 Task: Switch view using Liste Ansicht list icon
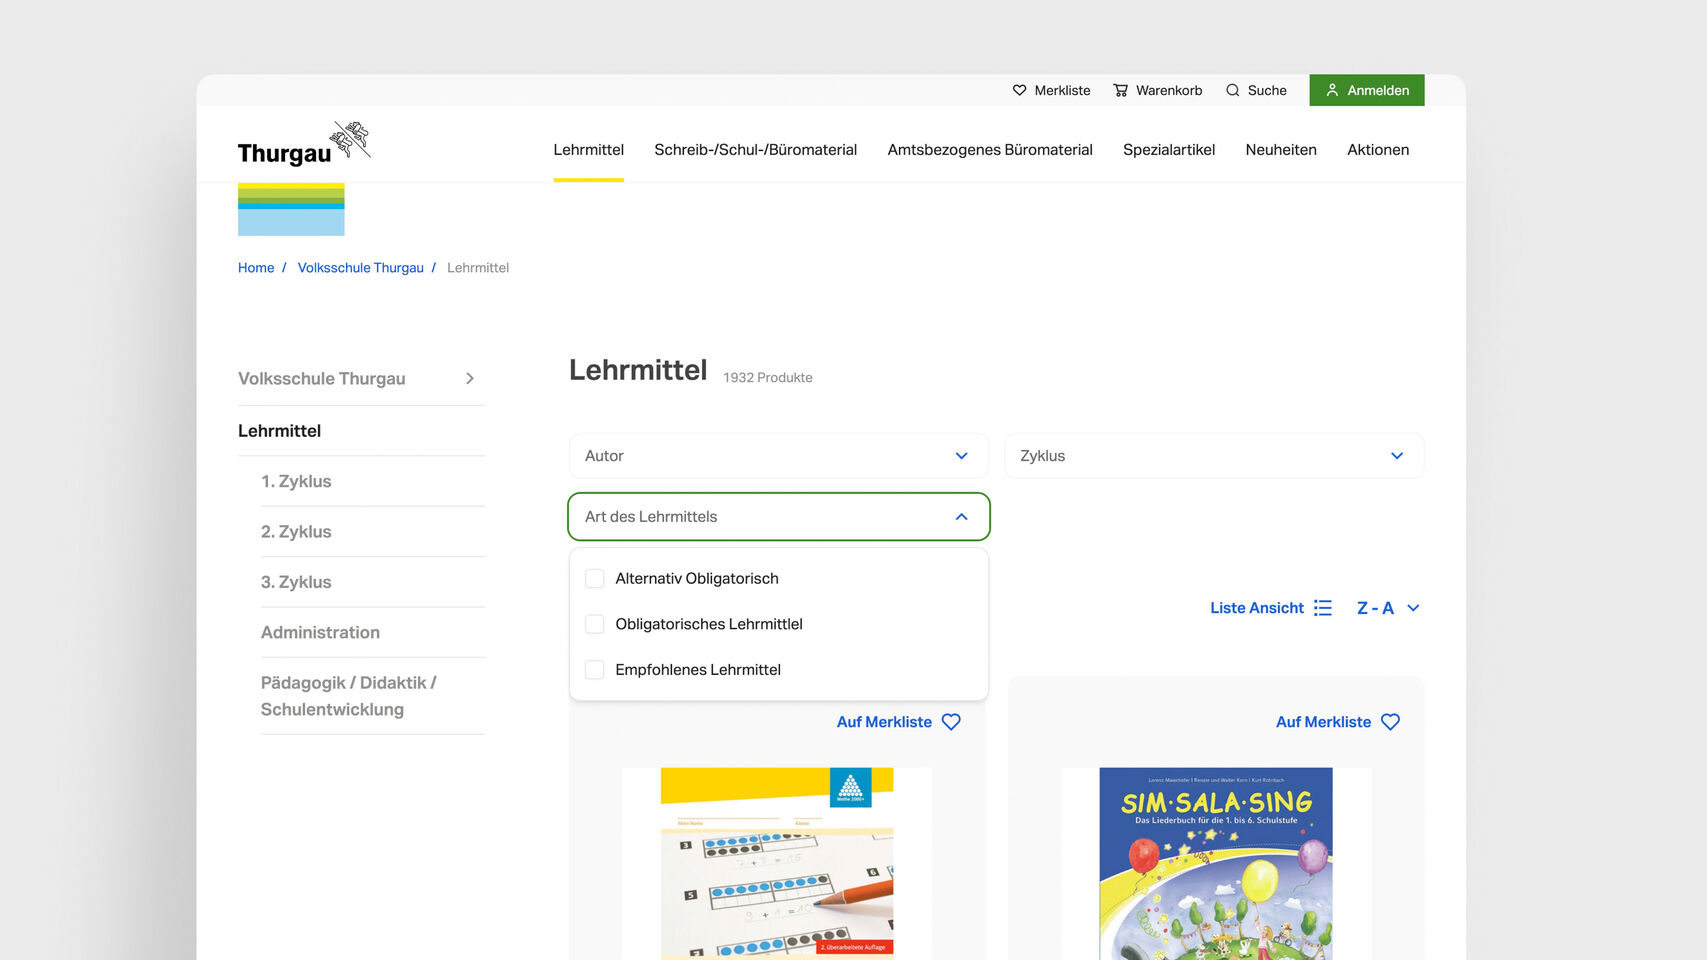coord(1322,608)
